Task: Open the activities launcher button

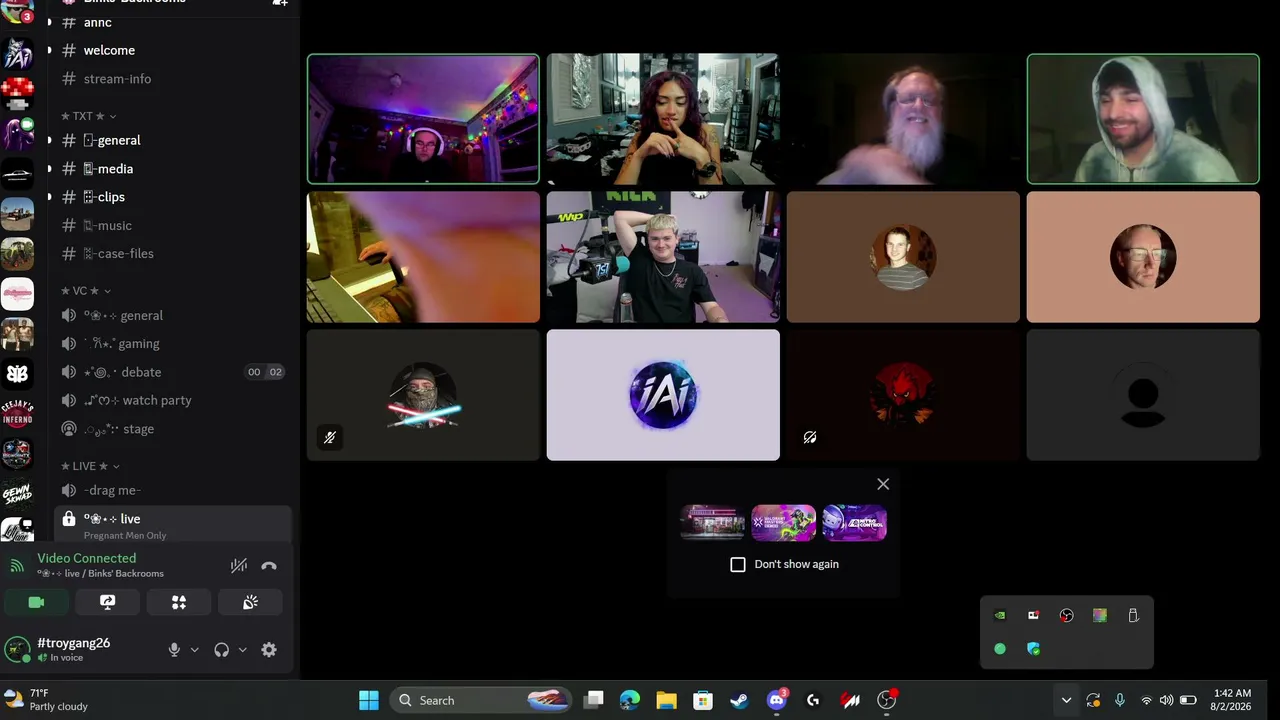Action: tap(179, 602)
